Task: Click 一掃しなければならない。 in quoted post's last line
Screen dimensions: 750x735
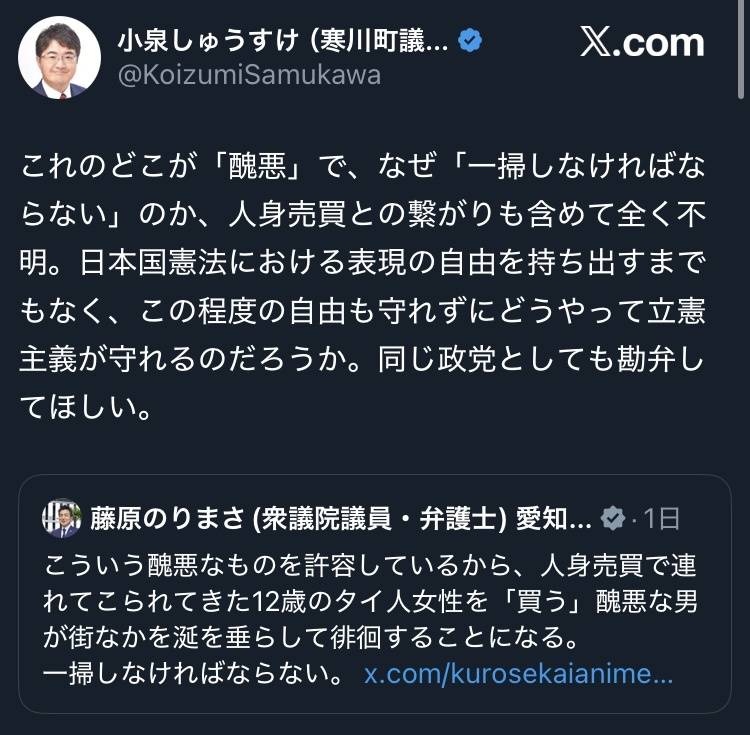Action: coord(192,673)
